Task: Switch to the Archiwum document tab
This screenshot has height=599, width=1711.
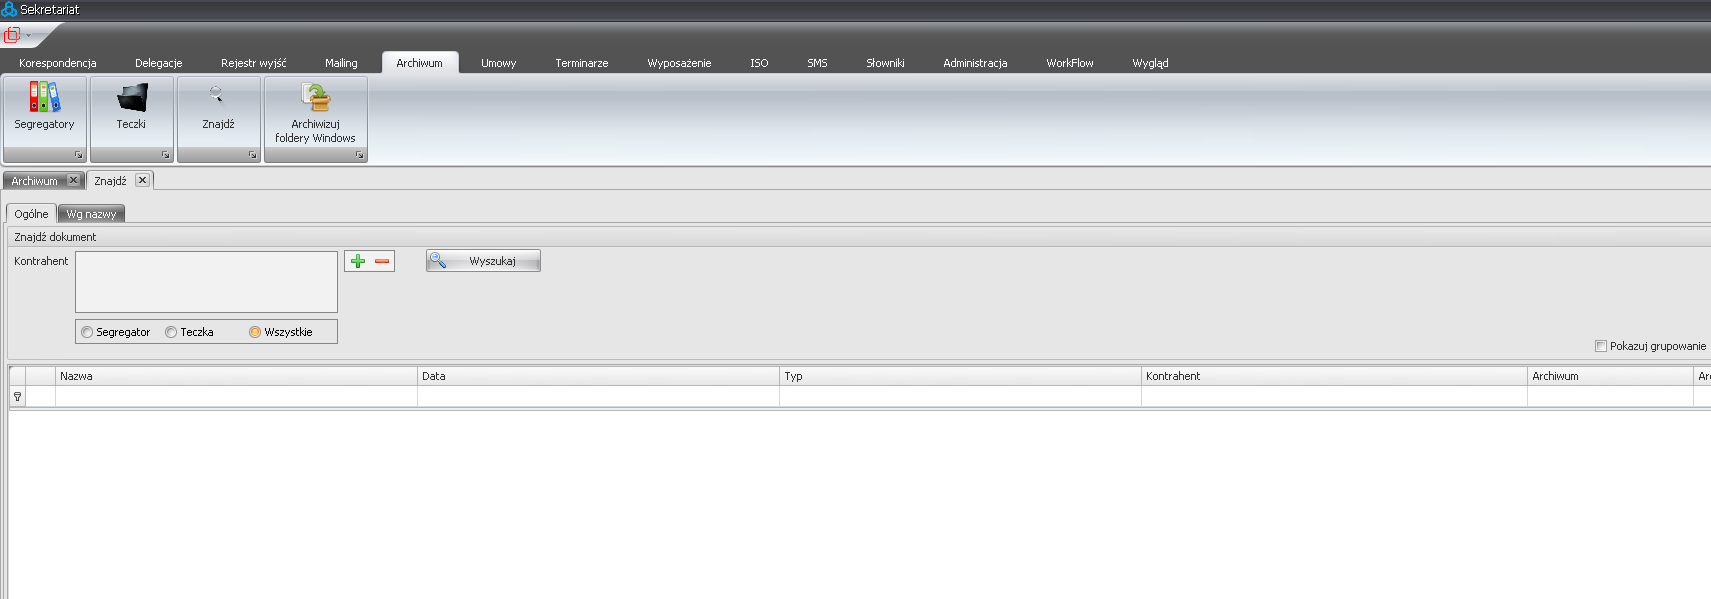Action: (35, 181)
